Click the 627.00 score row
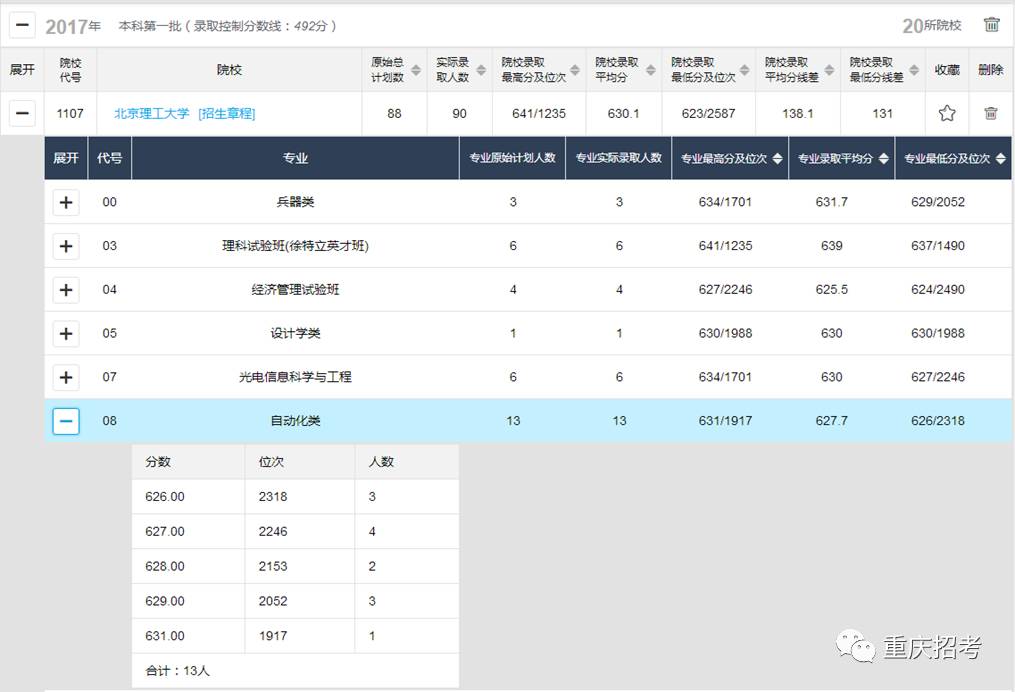 coord(295,531)
